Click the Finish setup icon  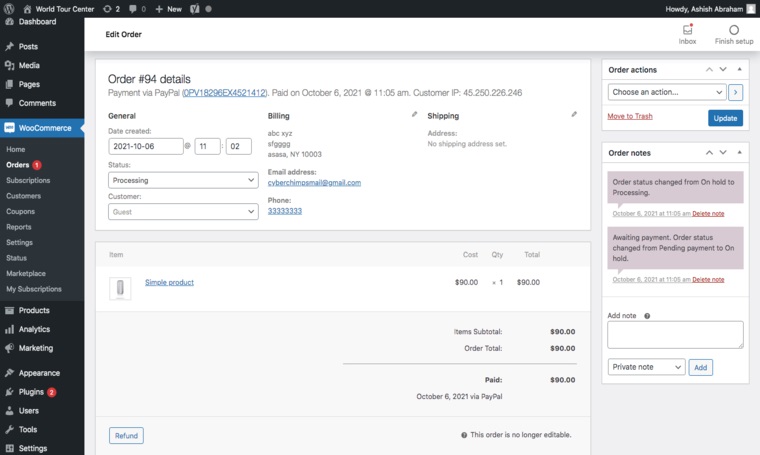pyautogui.click(x=733, y=31)
